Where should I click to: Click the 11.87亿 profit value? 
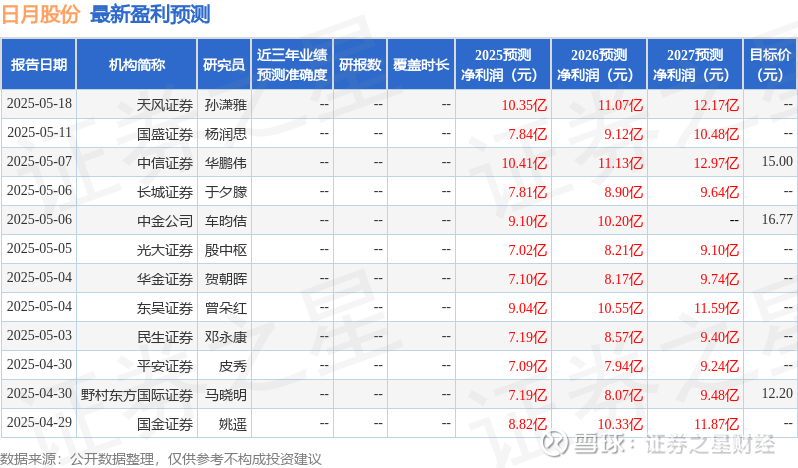(716, 424)
